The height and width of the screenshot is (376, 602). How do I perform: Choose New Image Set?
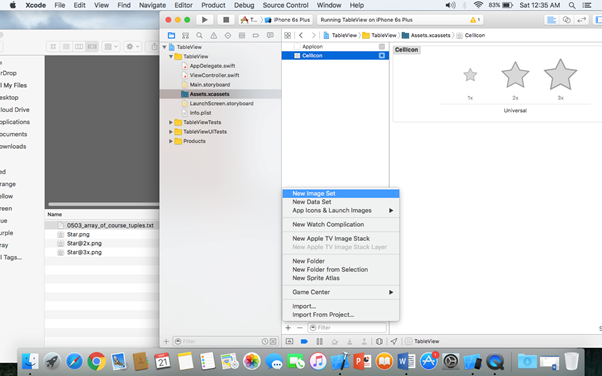[x=341, y=194]
